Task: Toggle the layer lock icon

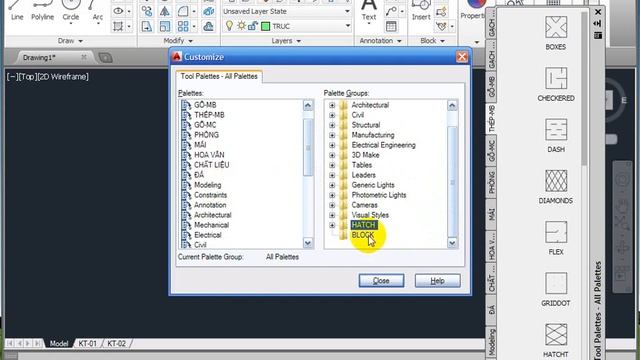Action: coord(253,26)
